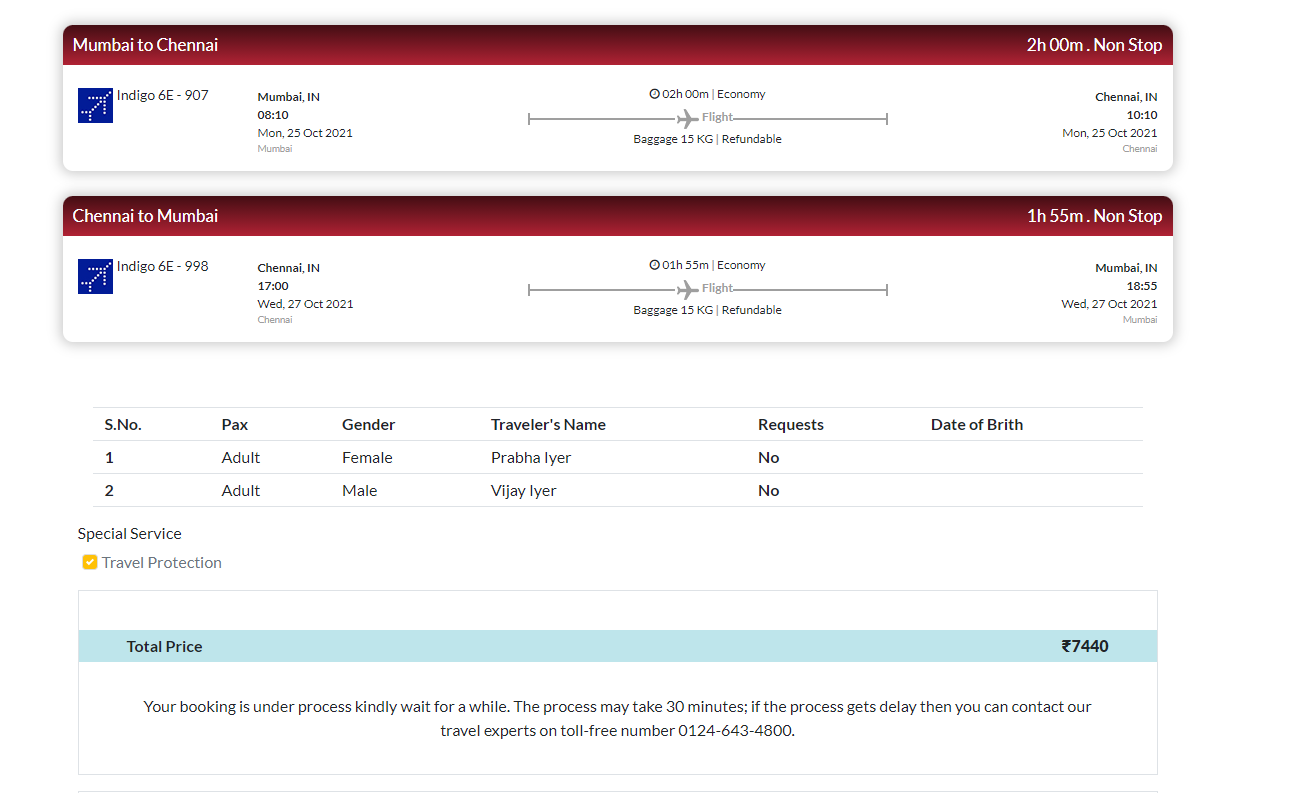Select the Mumbai to Chennai header bar
1300x793 pixels.
pos(617,45)
